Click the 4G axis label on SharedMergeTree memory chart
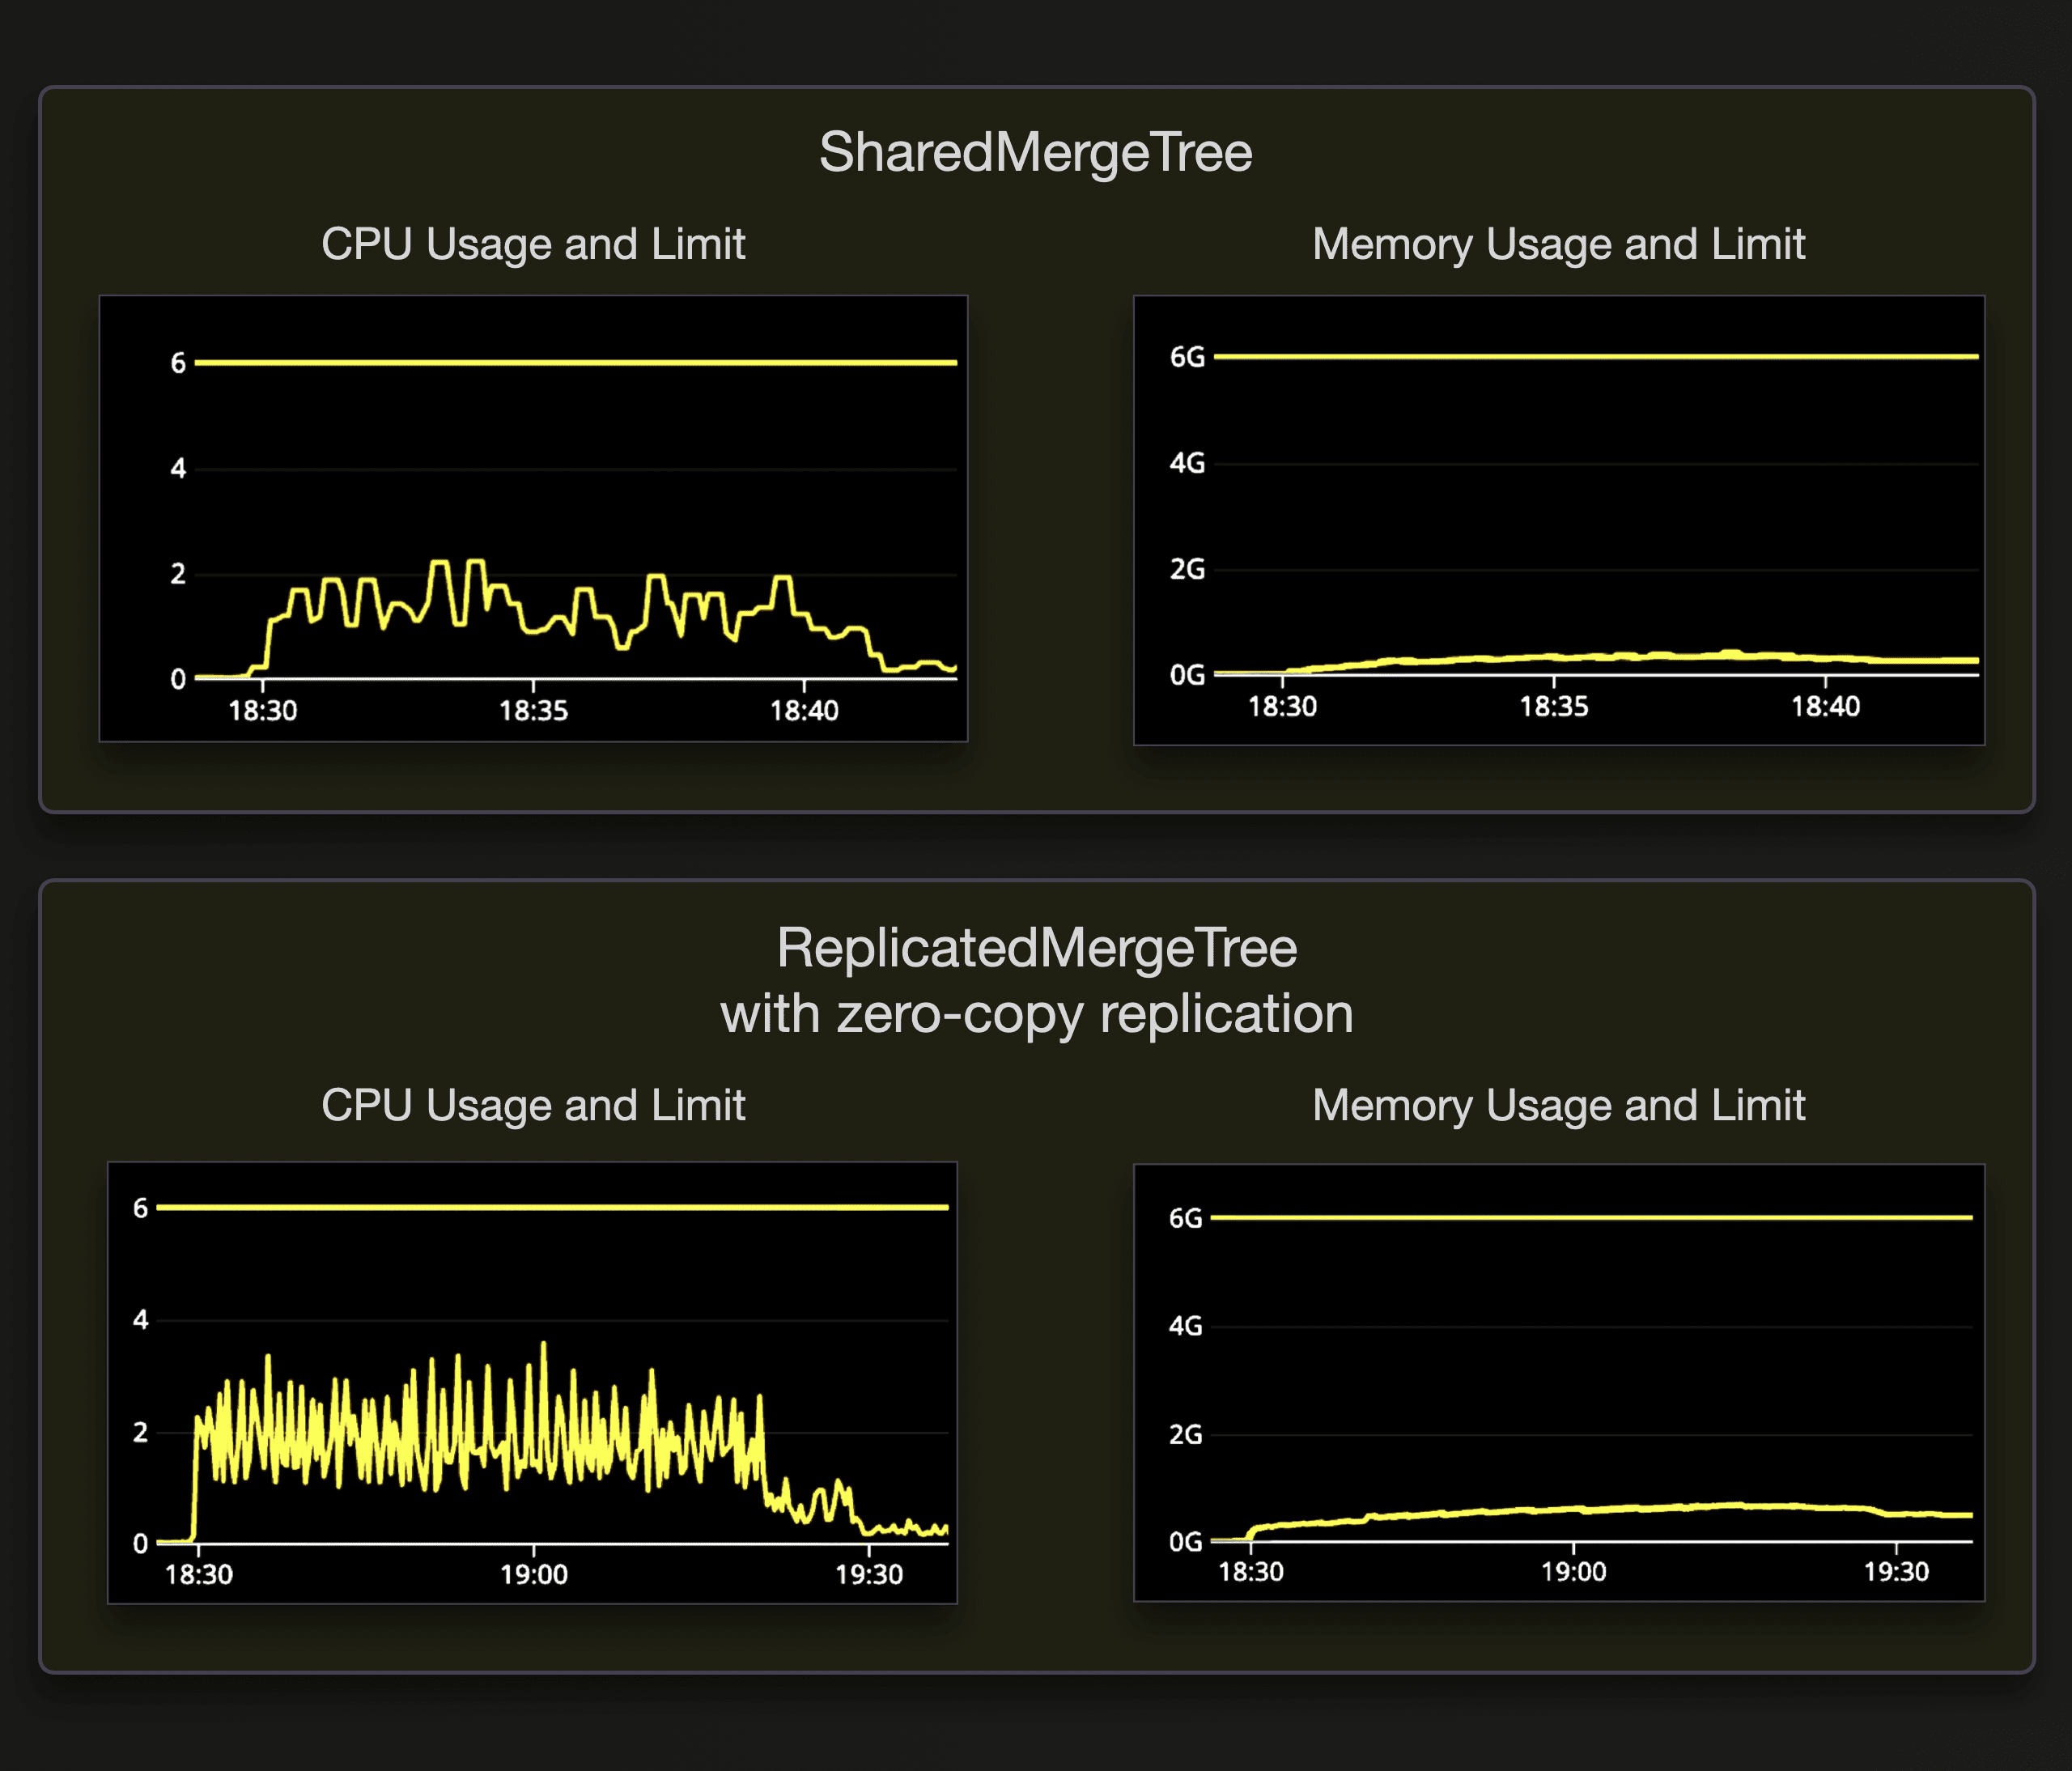 (1187, 463)
